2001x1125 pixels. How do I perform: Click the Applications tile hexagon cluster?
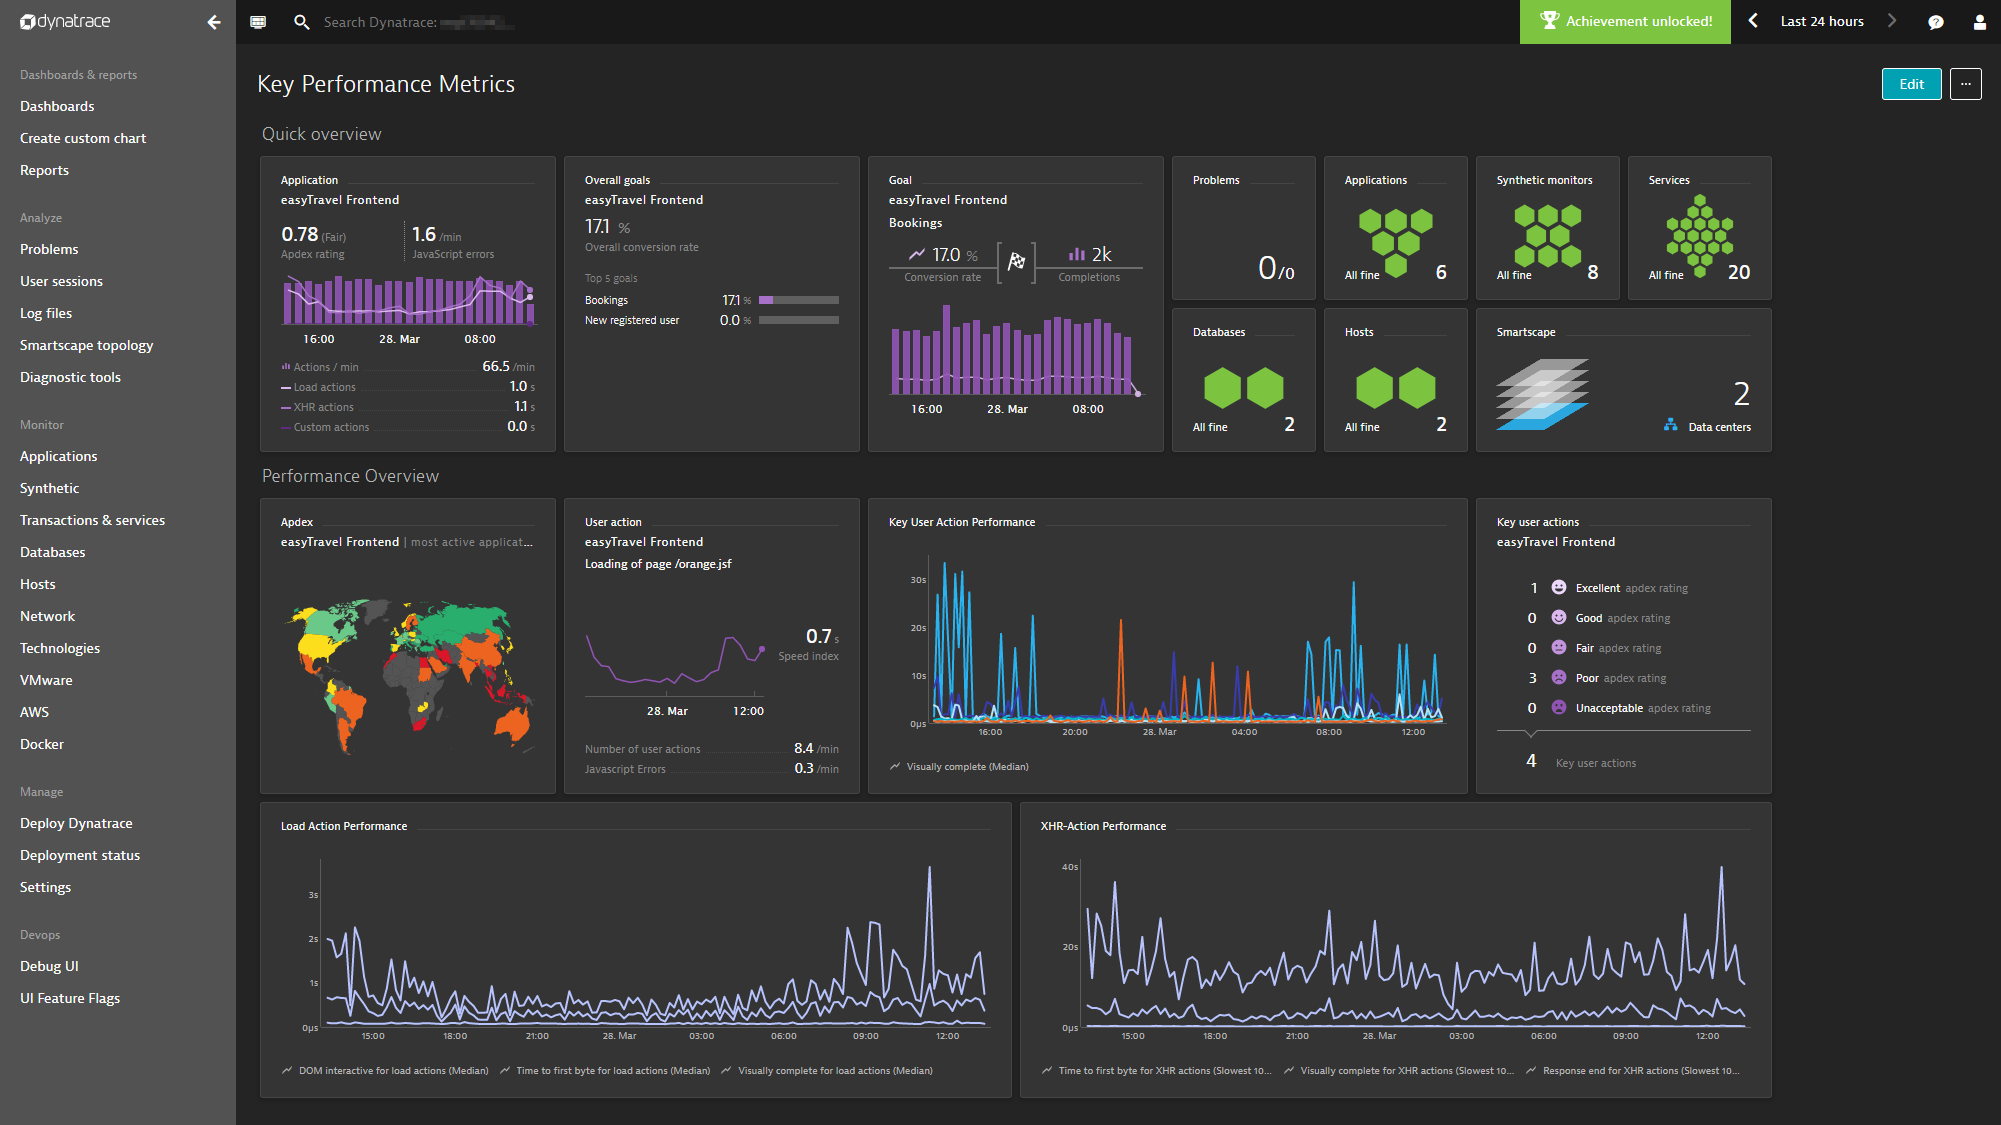[1396, 242]
